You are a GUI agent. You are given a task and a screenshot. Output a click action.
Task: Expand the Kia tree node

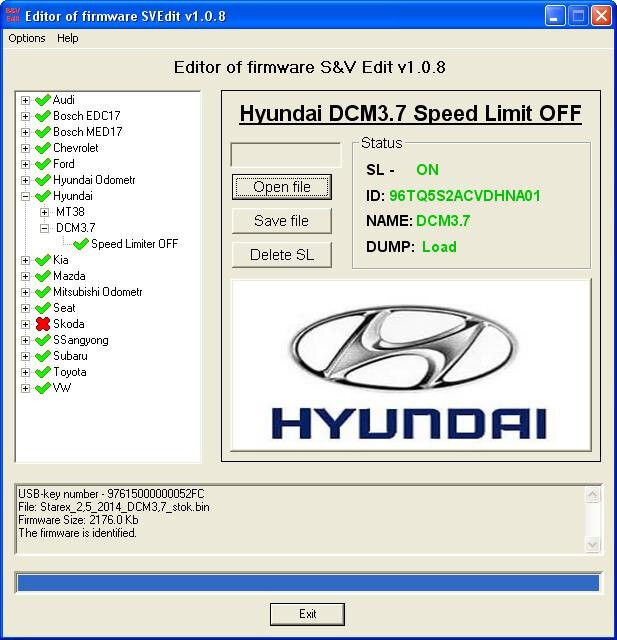coord(25,260)
